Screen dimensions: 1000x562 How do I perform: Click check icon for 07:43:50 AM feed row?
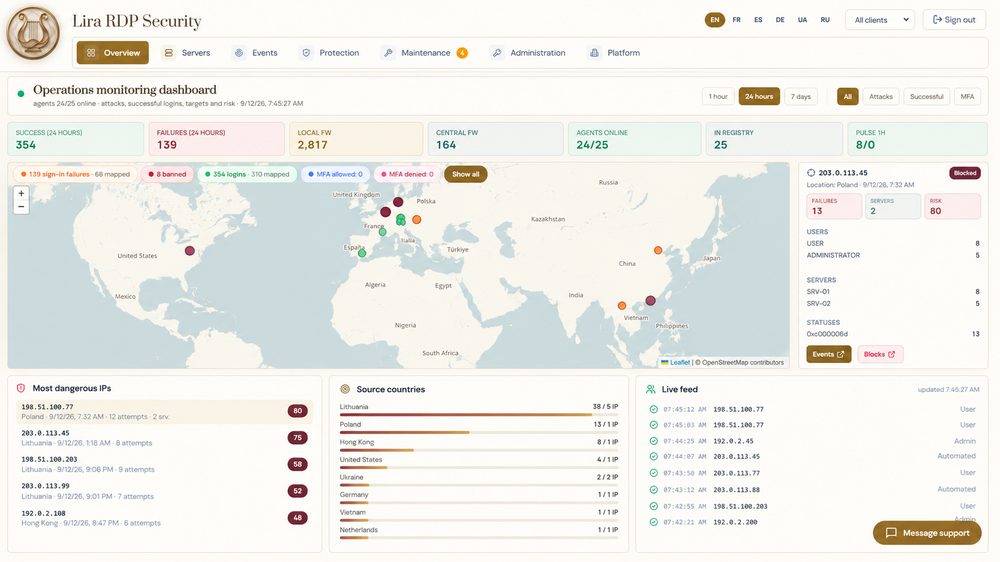point(653,473)
